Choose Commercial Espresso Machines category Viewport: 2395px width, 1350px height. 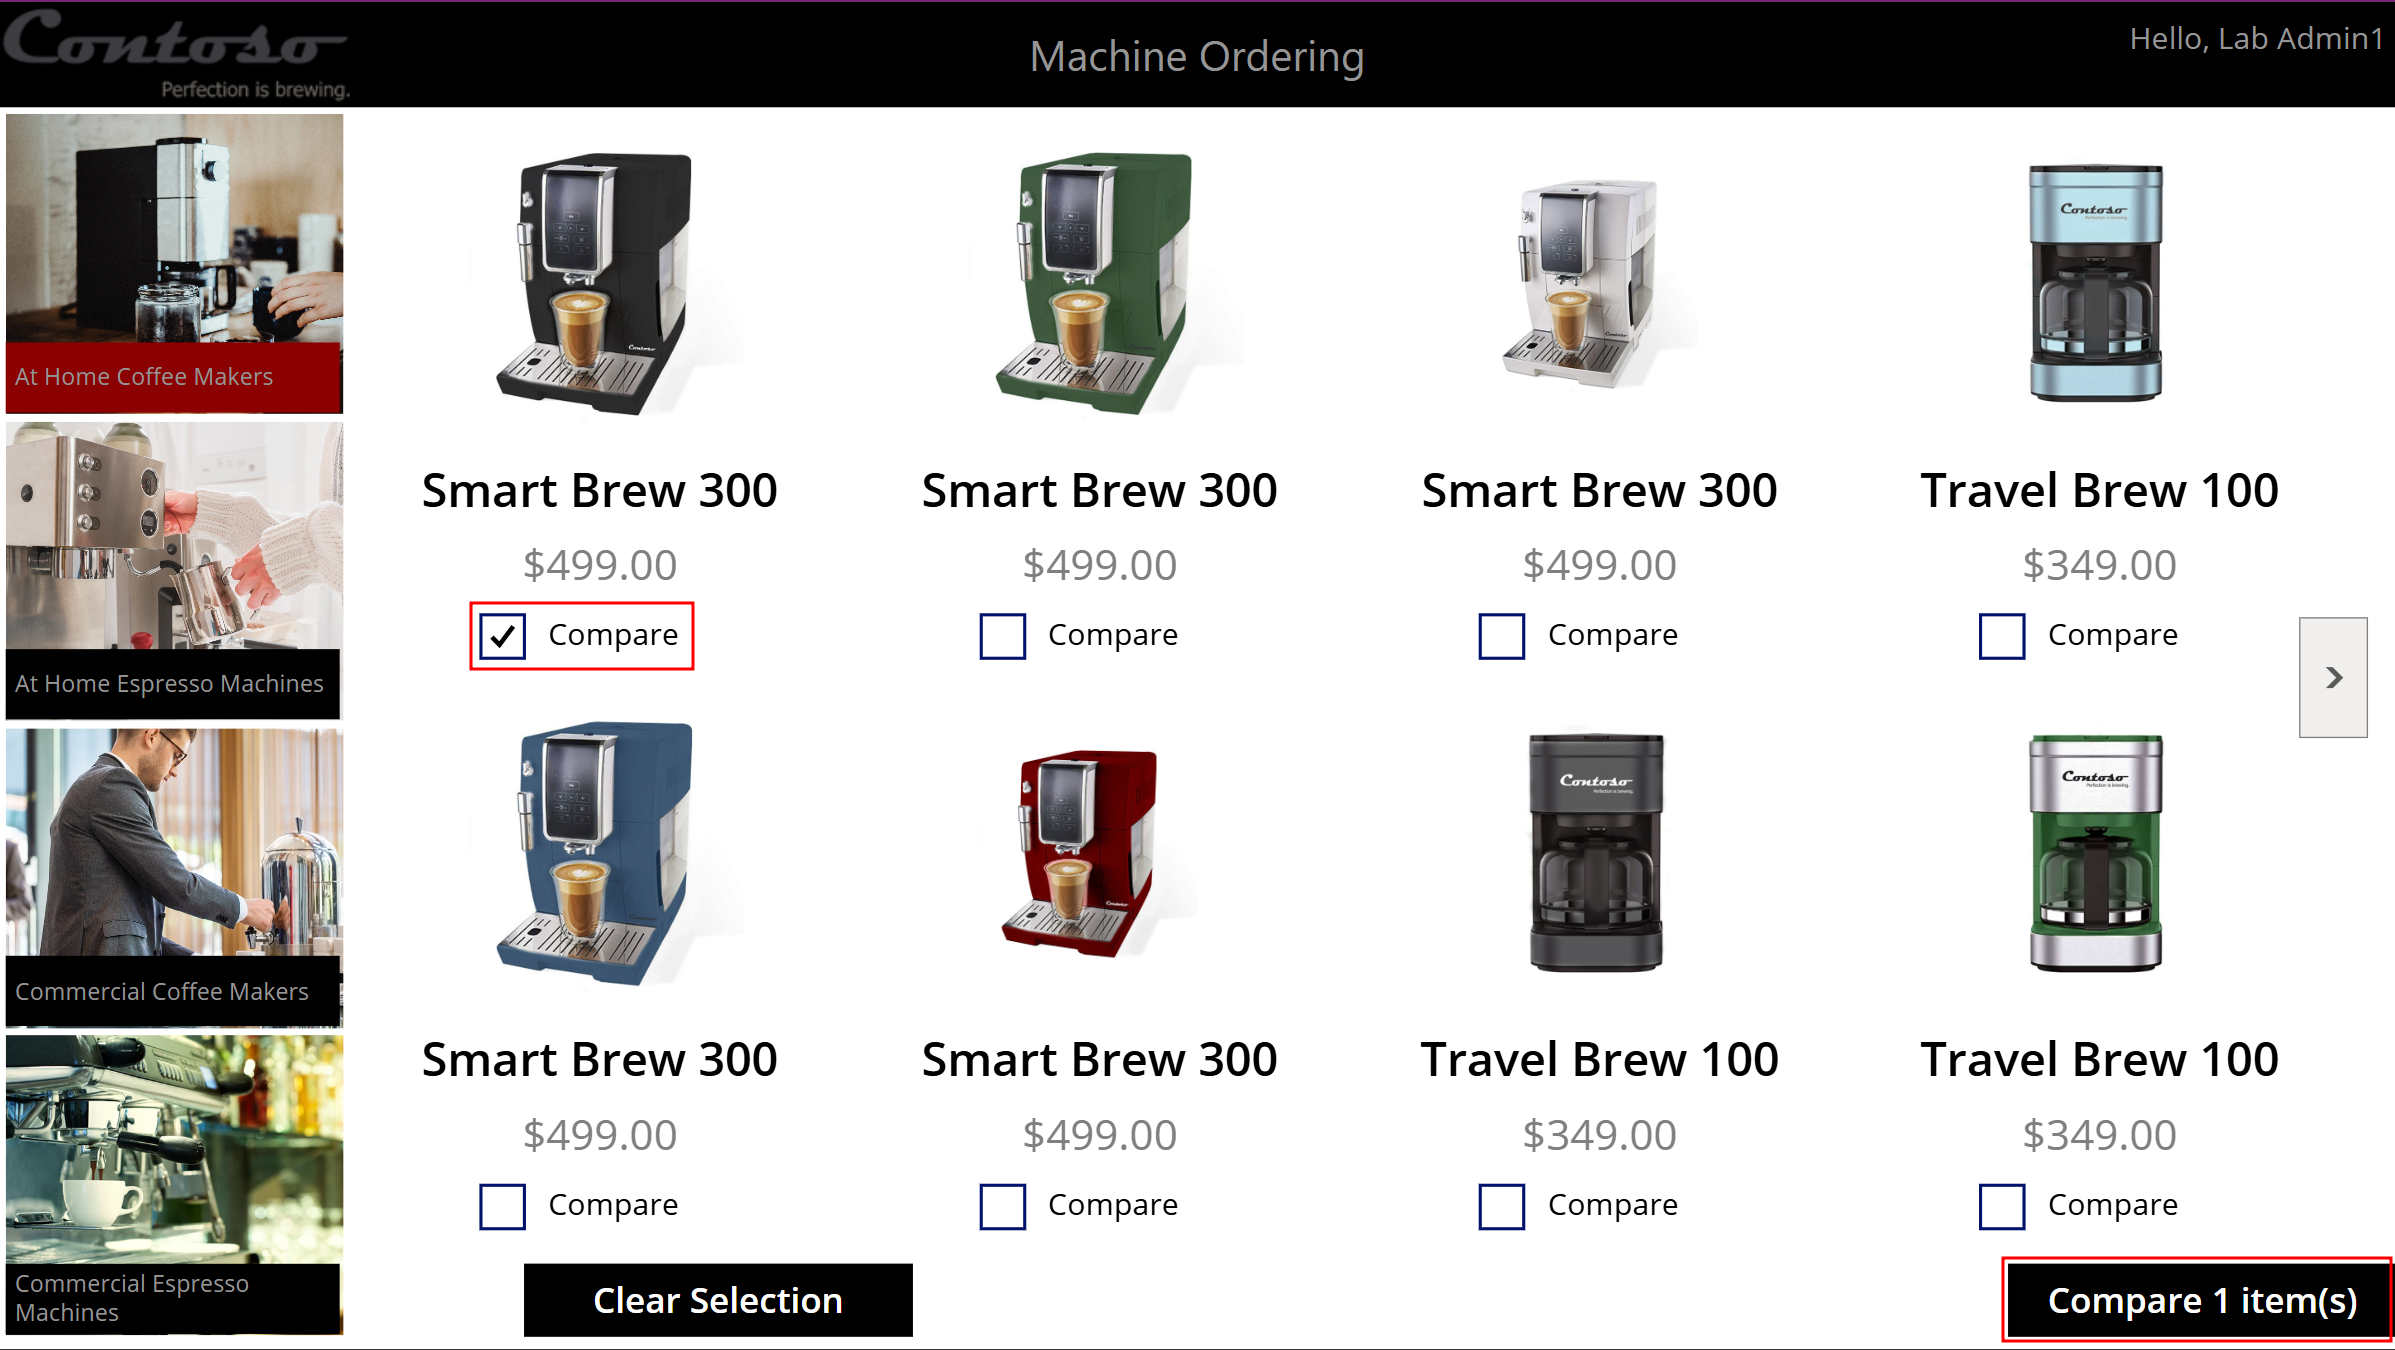(x=174, y=1184)
